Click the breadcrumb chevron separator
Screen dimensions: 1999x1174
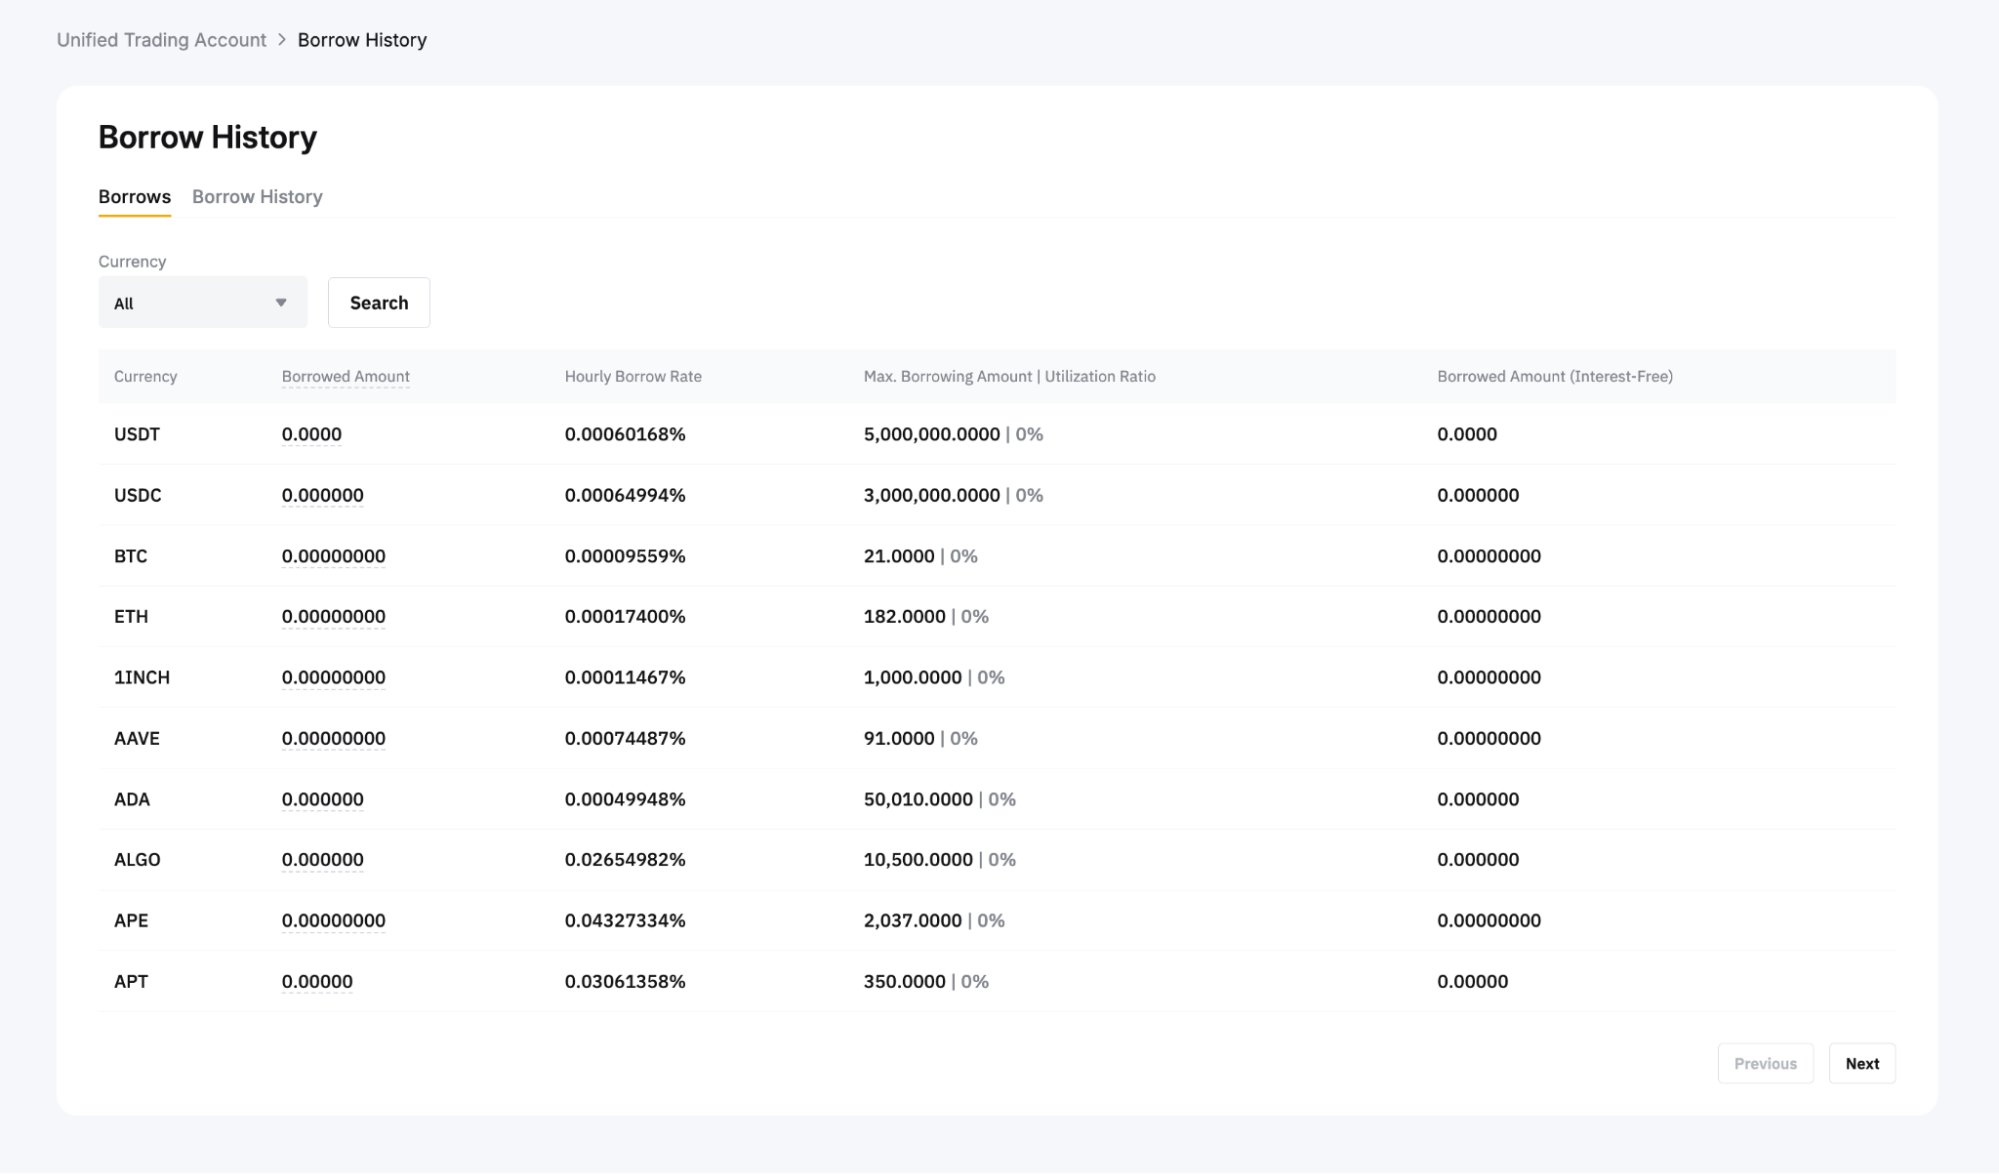coord(282,40)
